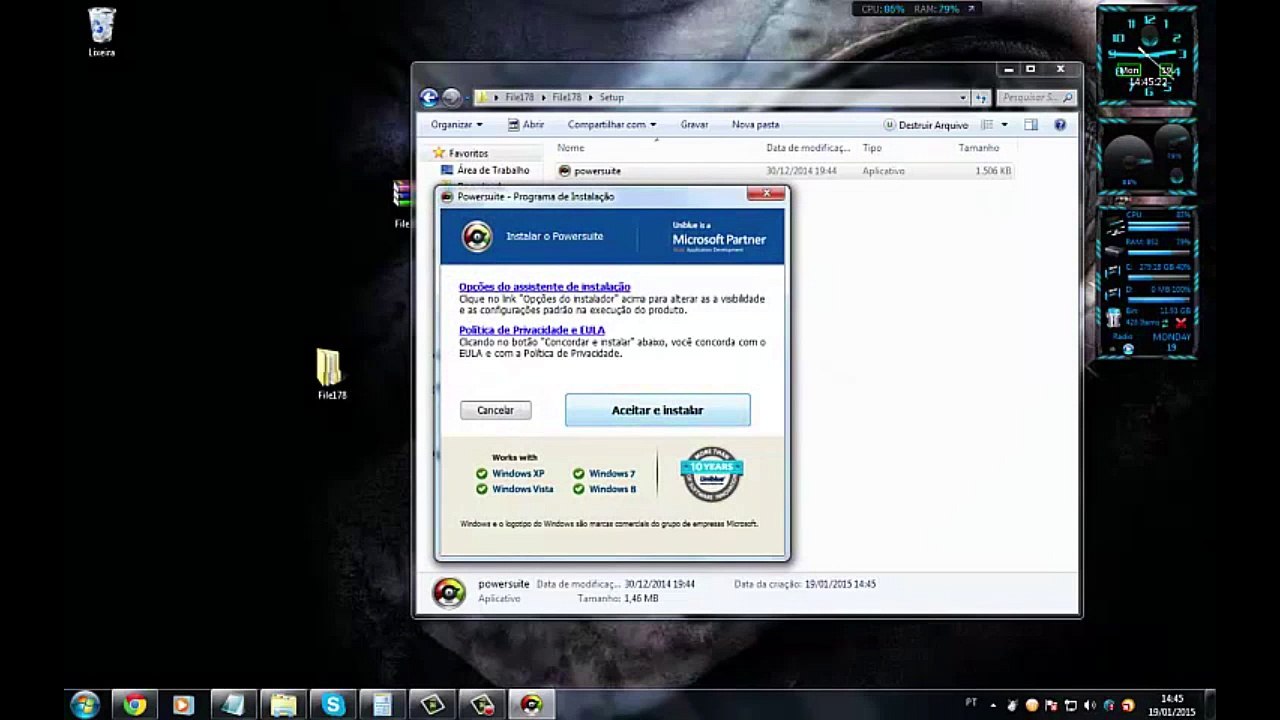Sort files by the Nome column
Viewport: 1280px width, 720px height.
pos(571,148)
